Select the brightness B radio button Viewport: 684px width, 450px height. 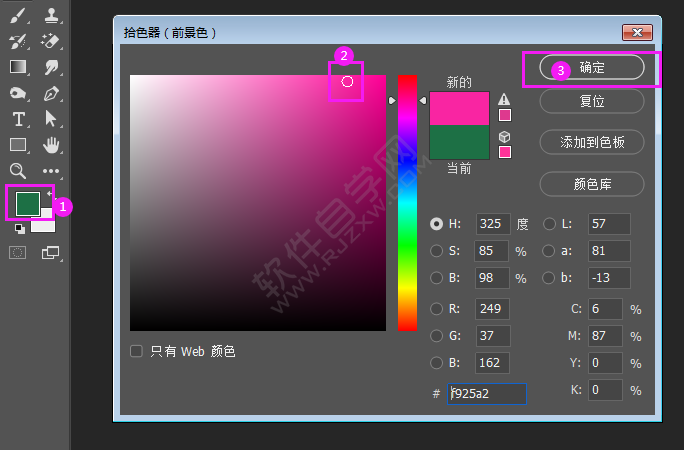tap(436, 278)
